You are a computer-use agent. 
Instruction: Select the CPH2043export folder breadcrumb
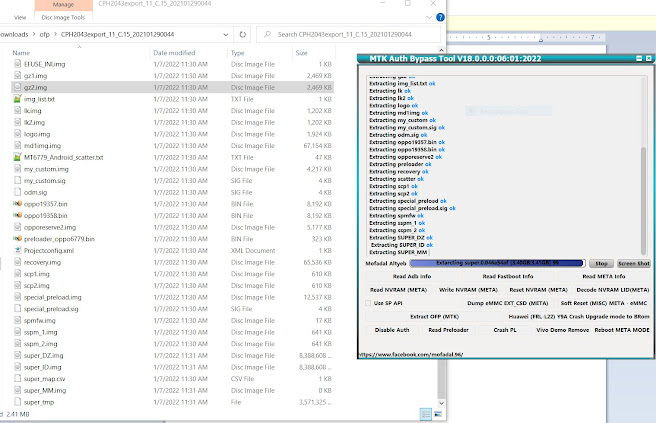pyautogui.click(x=118, y=35)
